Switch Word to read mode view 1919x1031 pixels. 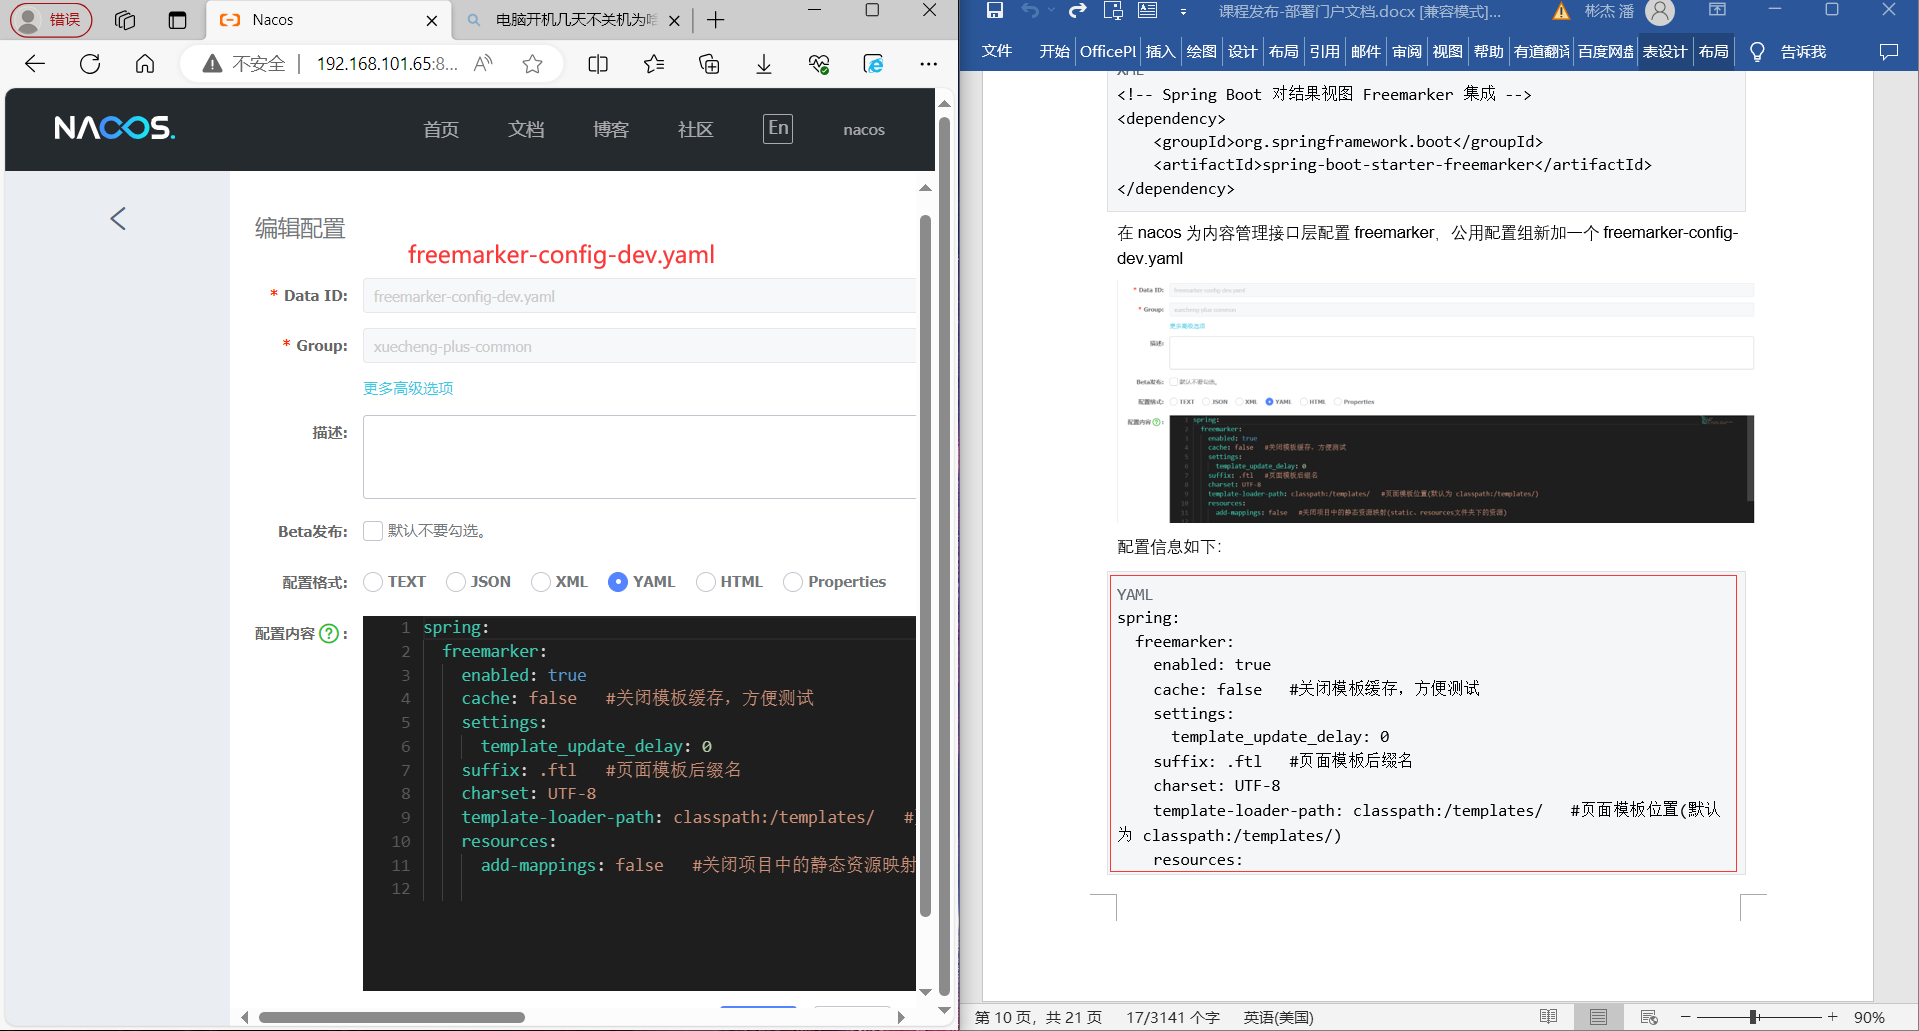pos(1549,1017)
